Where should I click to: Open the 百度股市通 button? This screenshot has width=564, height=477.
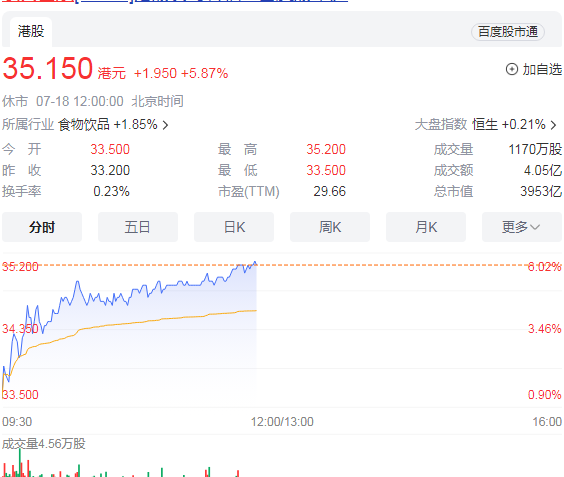click(x=508, y=32)
